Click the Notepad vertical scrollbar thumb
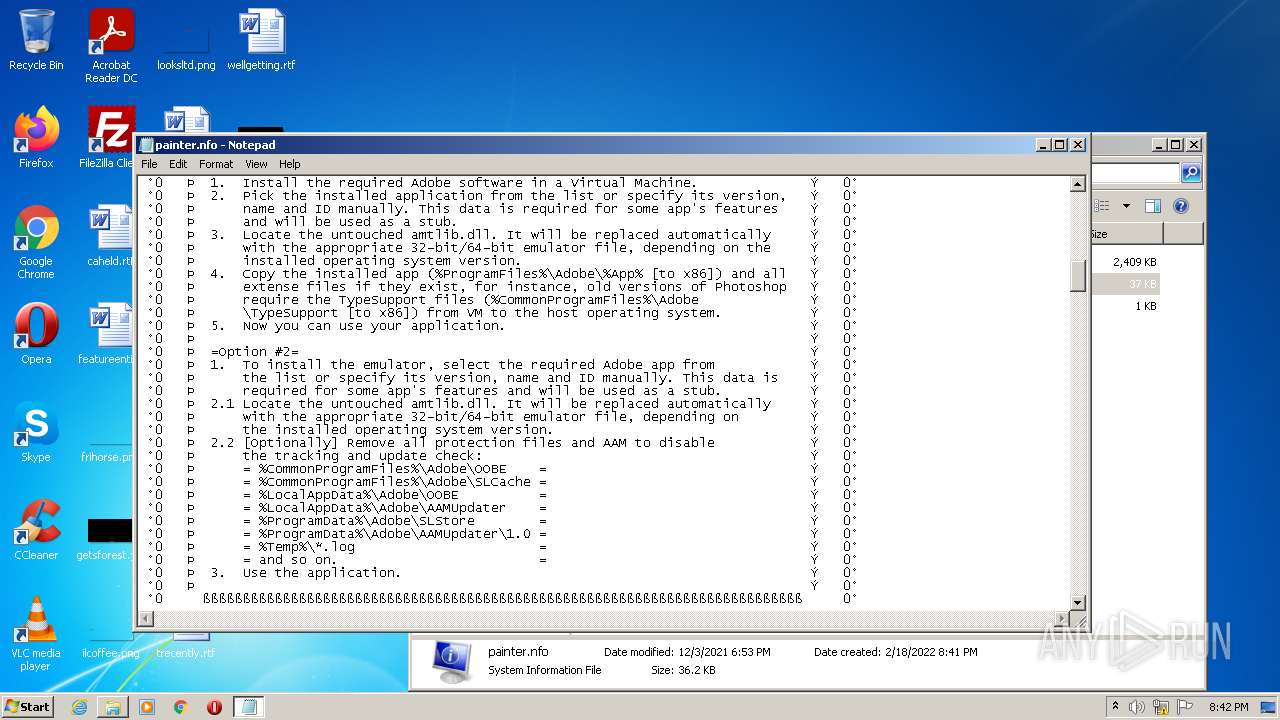The height and width of the screenshot is (720, 1280). 1078,275
